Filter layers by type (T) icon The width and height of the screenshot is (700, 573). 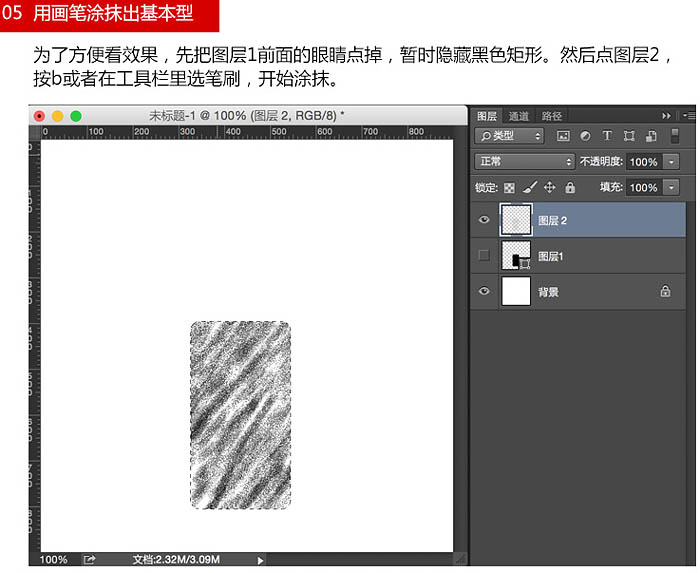[x=607, y=136]
